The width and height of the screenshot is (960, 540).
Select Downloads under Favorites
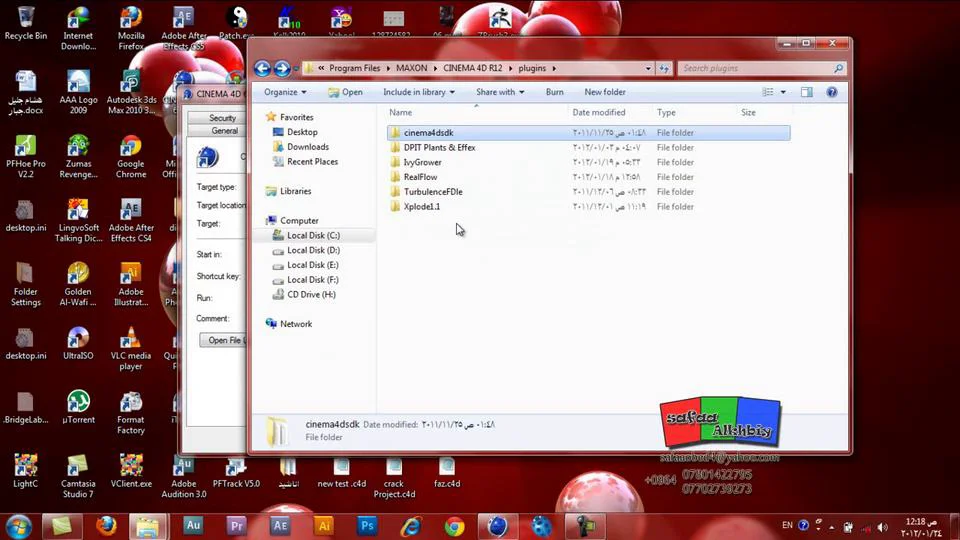301,147
